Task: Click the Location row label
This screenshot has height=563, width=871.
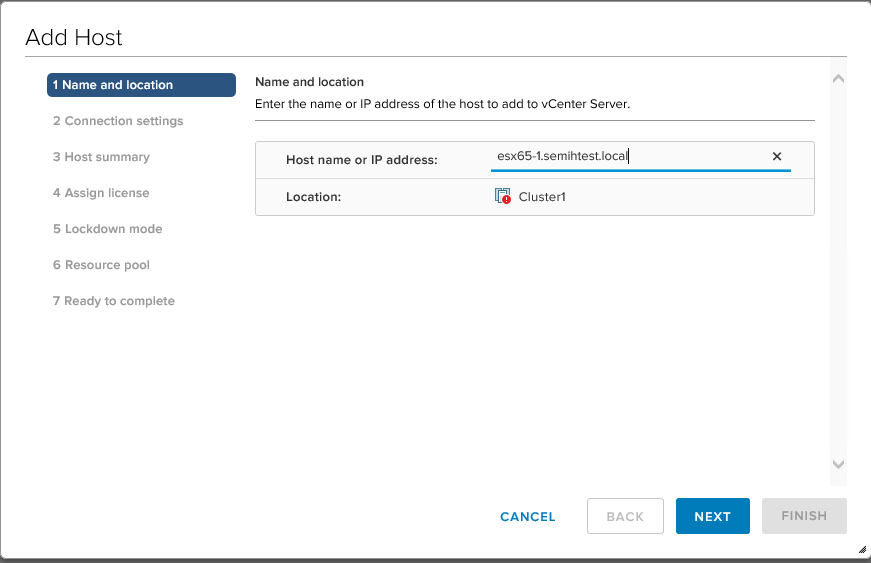Action: point(313,197)
